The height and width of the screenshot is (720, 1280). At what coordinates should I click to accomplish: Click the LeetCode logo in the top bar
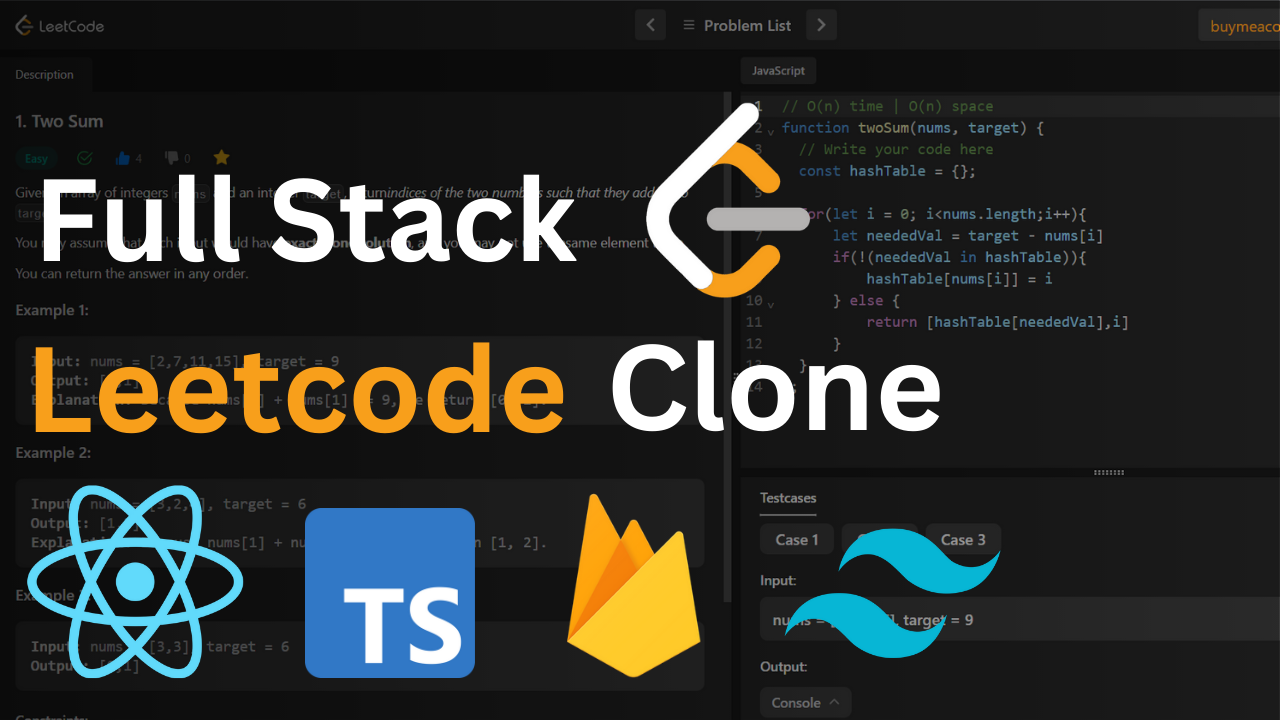pos(60,26)
